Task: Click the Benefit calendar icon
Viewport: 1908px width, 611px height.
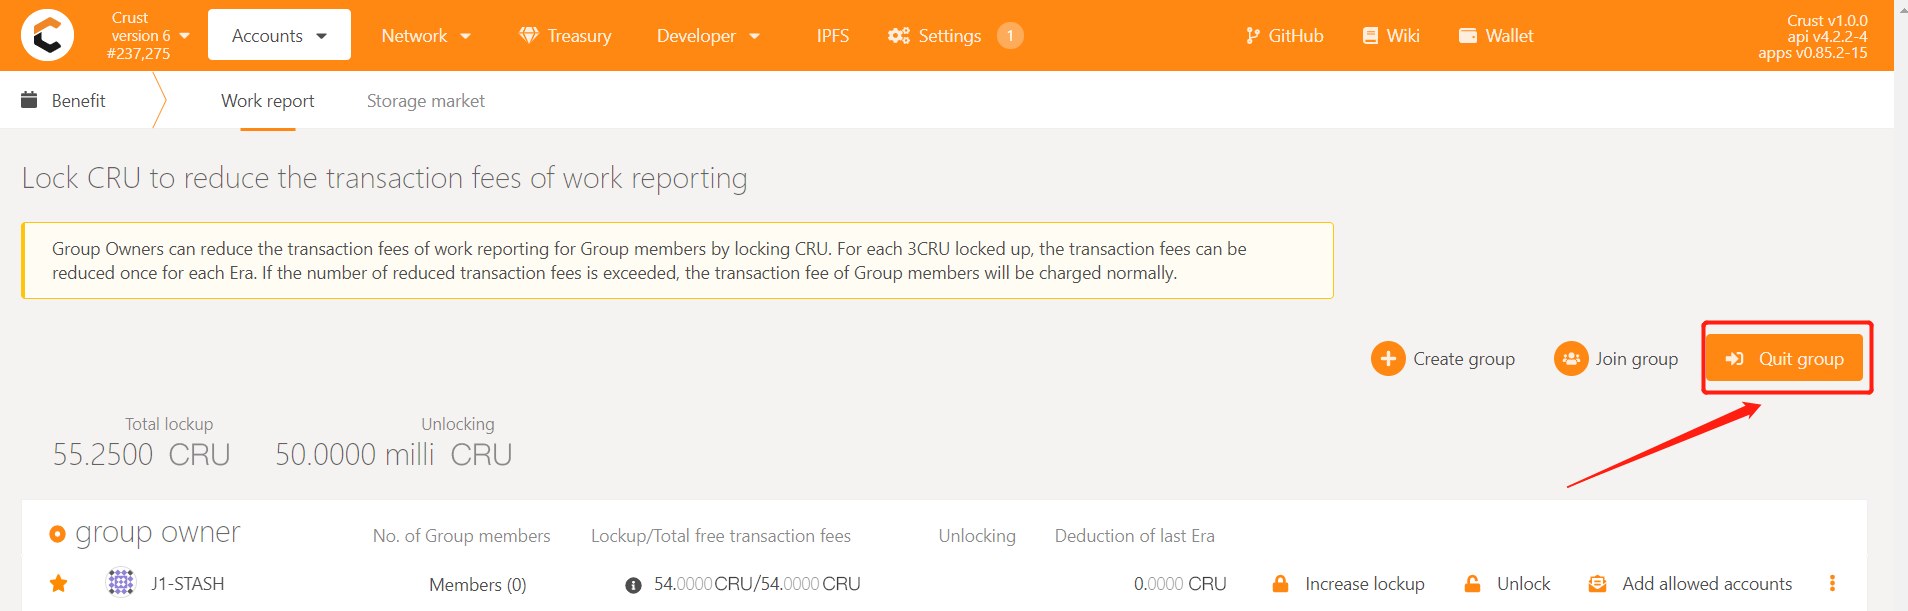Action: (29, 100)
